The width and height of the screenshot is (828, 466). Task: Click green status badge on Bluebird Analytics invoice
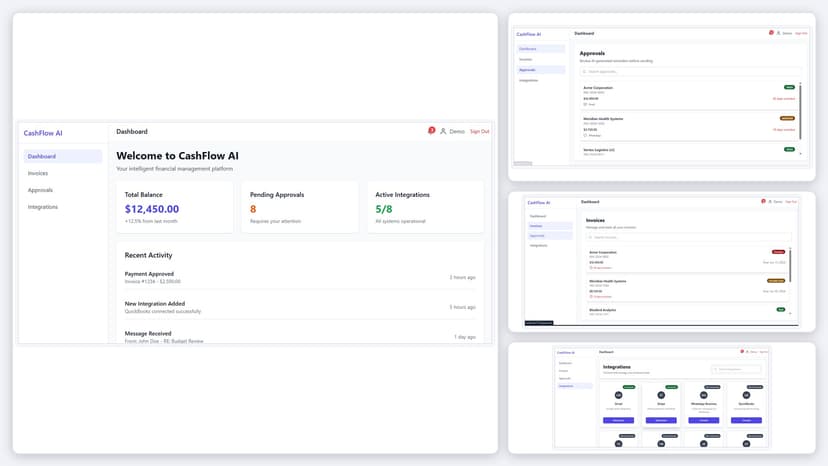coord(780,310)
